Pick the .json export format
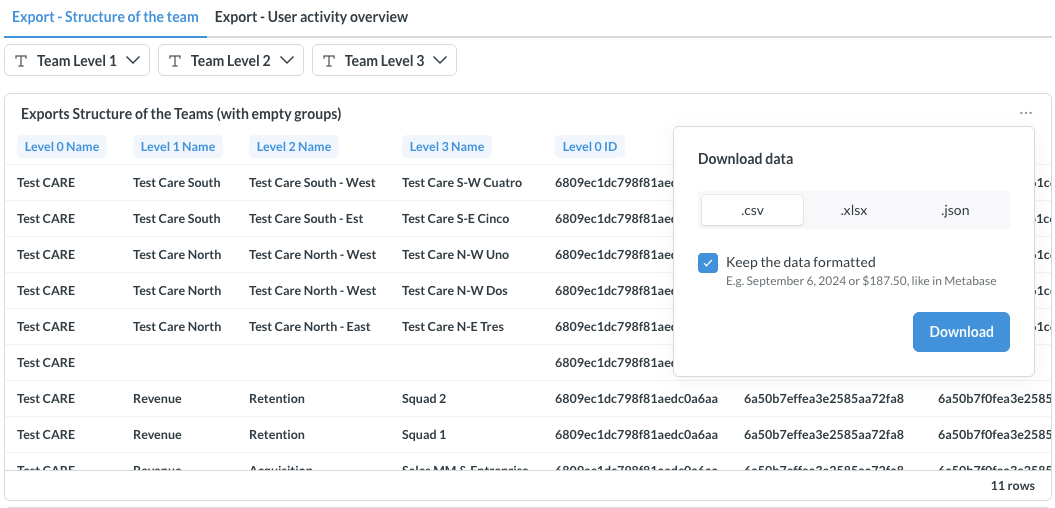The image size is (1055, 508). click(955, 211)
